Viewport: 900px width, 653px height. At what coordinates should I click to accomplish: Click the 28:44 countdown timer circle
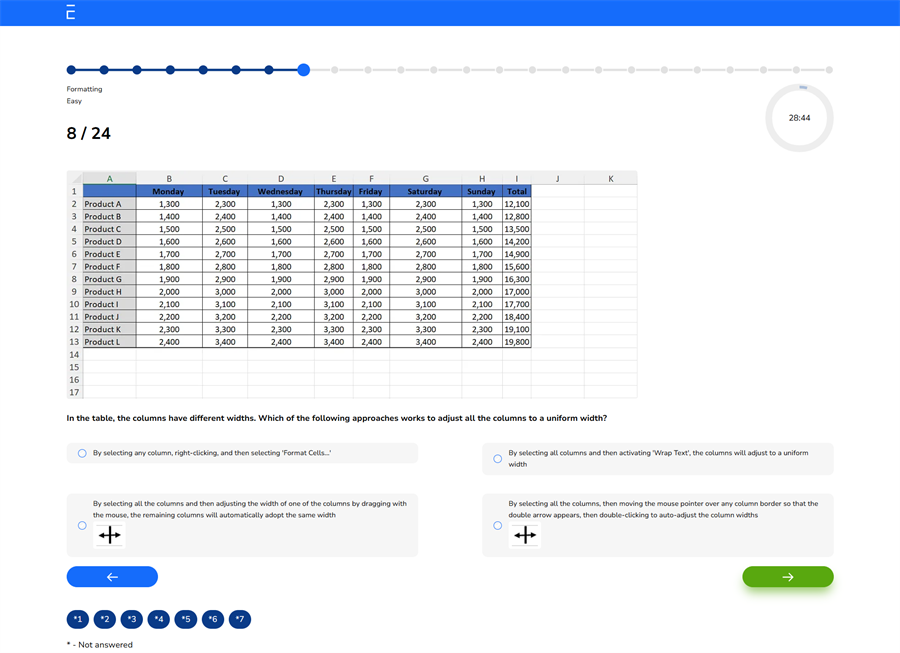point(799,117)
